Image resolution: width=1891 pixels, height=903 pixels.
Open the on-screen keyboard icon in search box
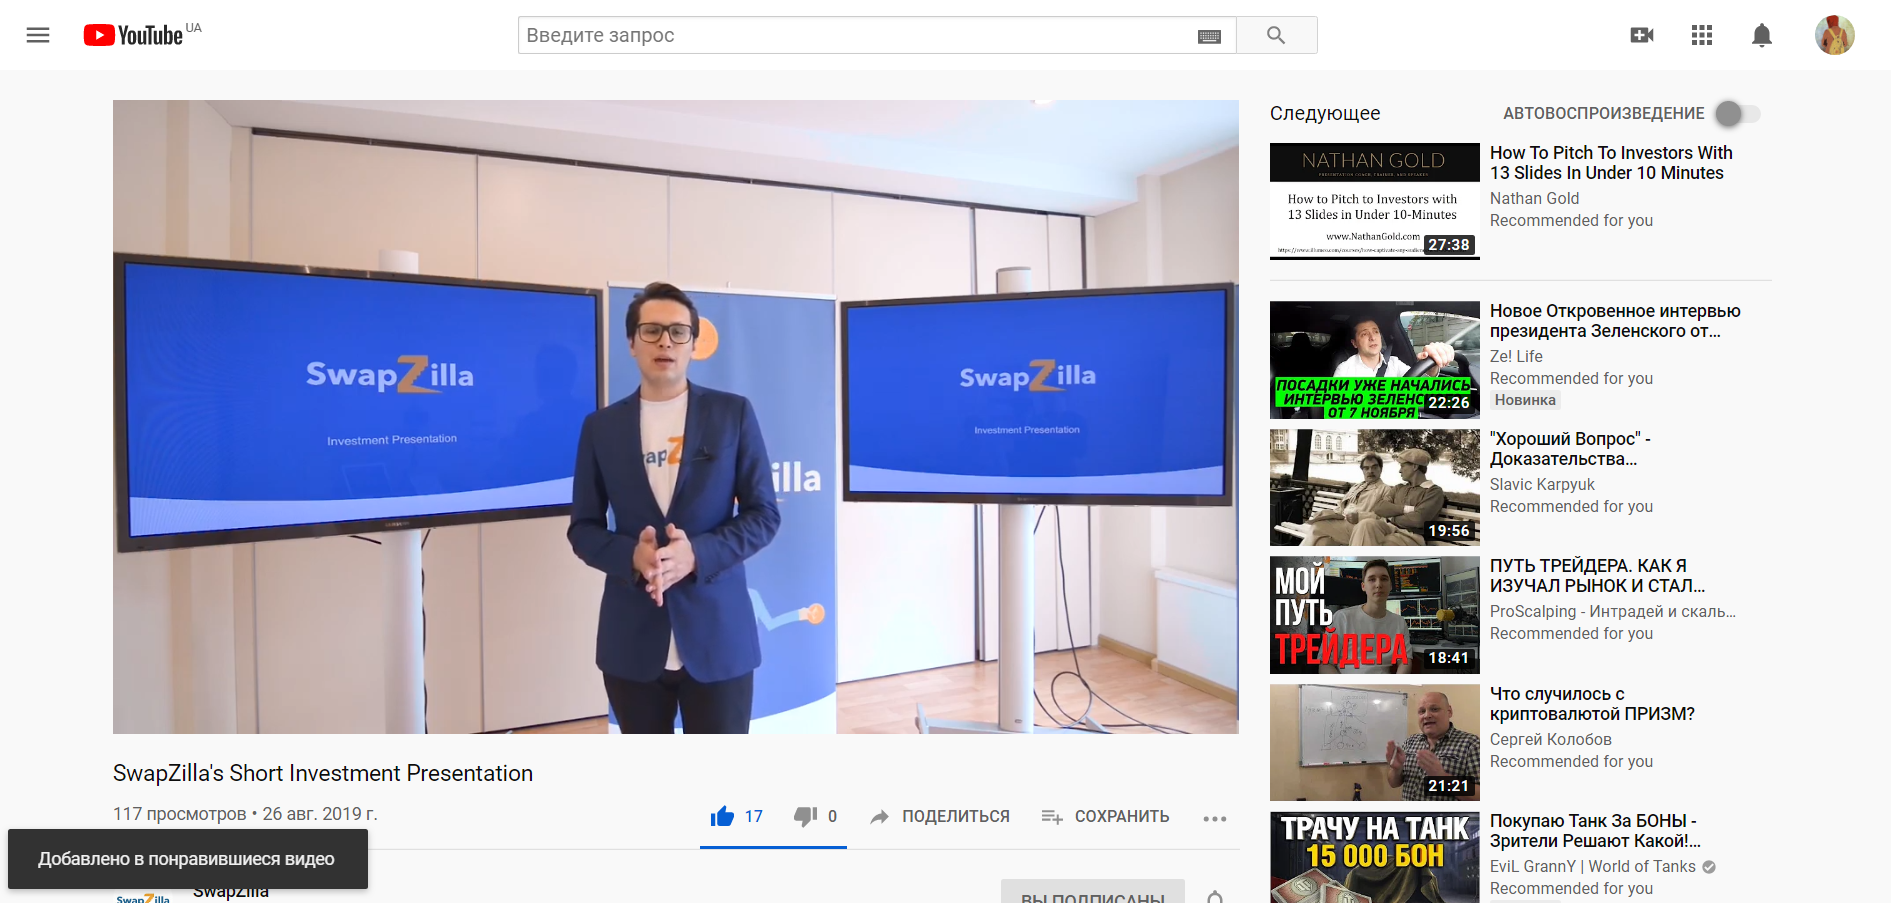click(1209, 36)
